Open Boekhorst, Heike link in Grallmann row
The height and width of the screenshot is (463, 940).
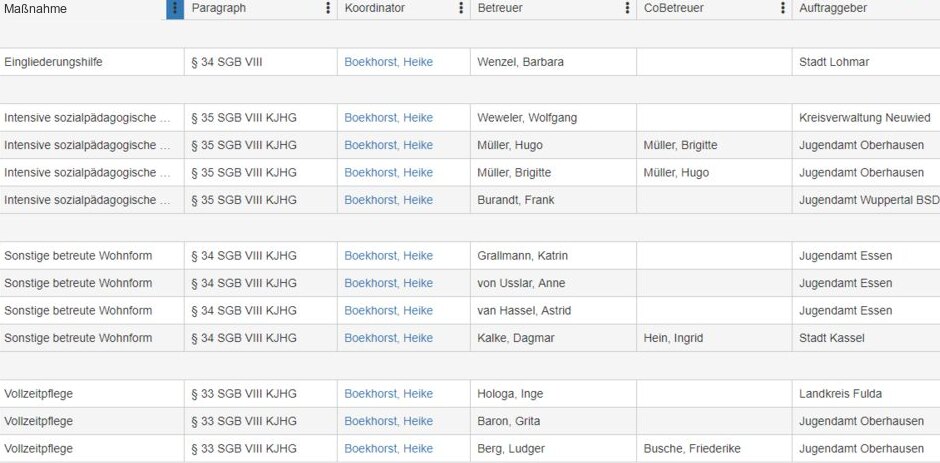point(388,256)
